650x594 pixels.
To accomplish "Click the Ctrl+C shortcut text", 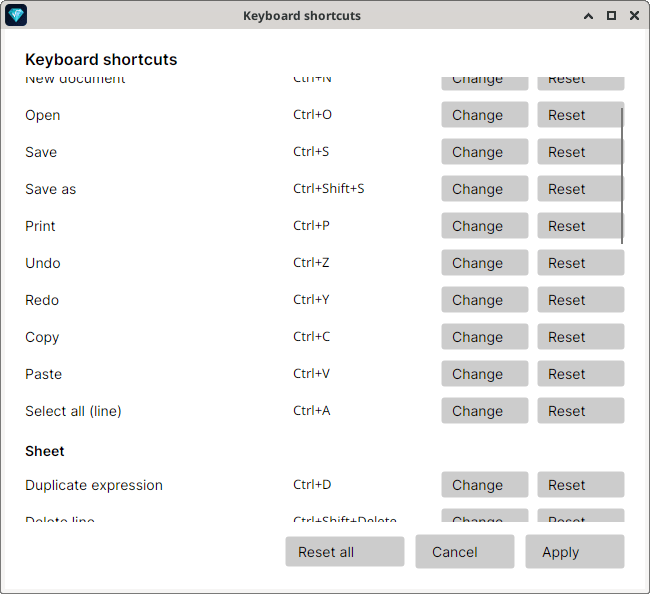I will [x=311, y=337].
